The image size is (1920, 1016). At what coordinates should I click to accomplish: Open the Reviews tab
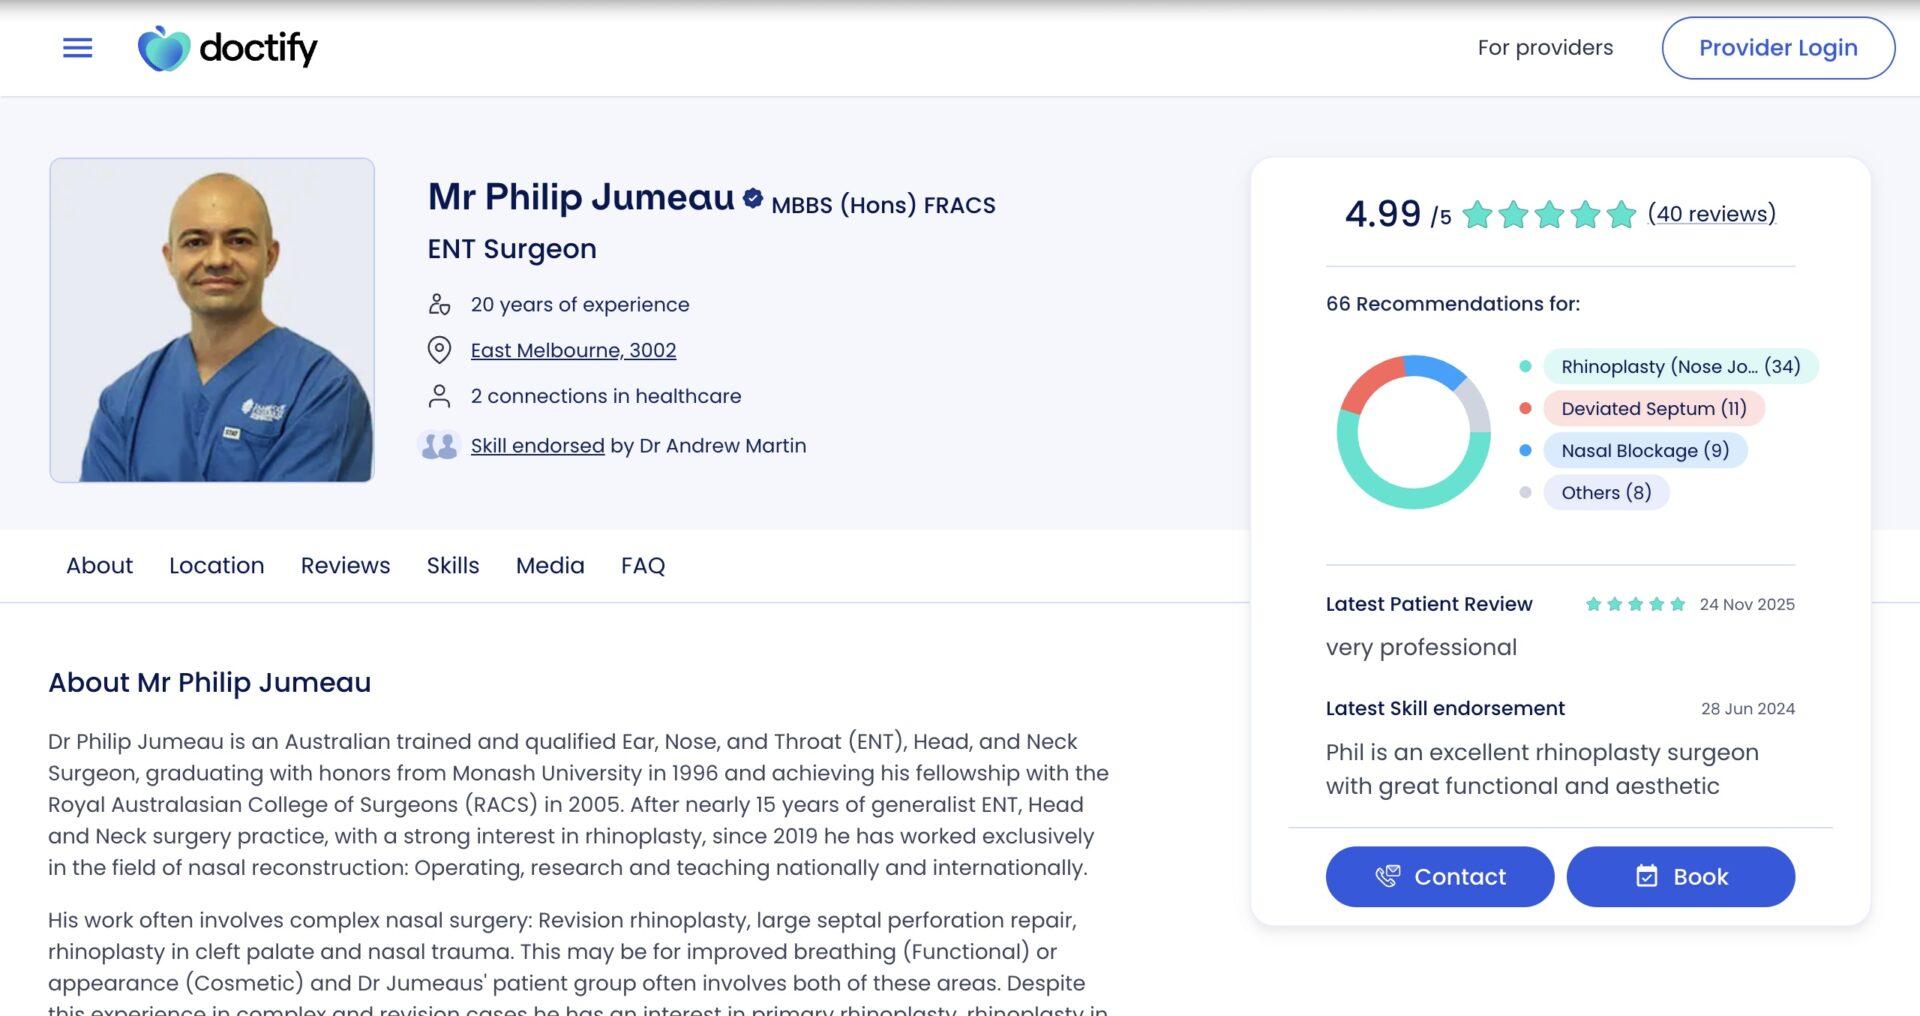345,566
